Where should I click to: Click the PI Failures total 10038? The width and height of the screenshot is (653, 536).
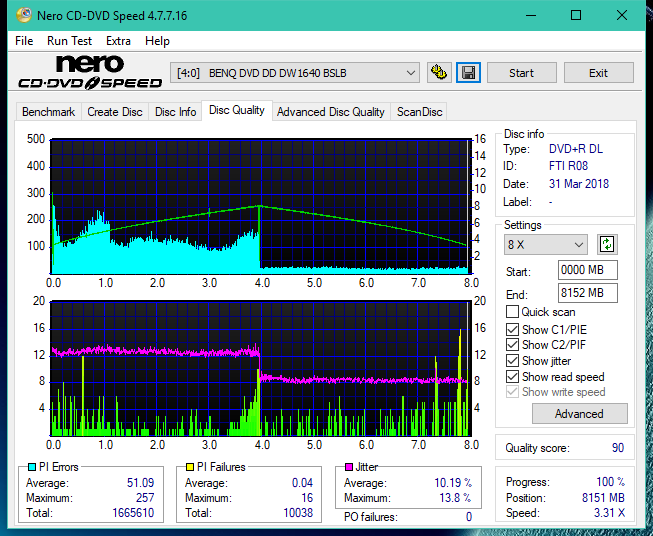(298, 513)
